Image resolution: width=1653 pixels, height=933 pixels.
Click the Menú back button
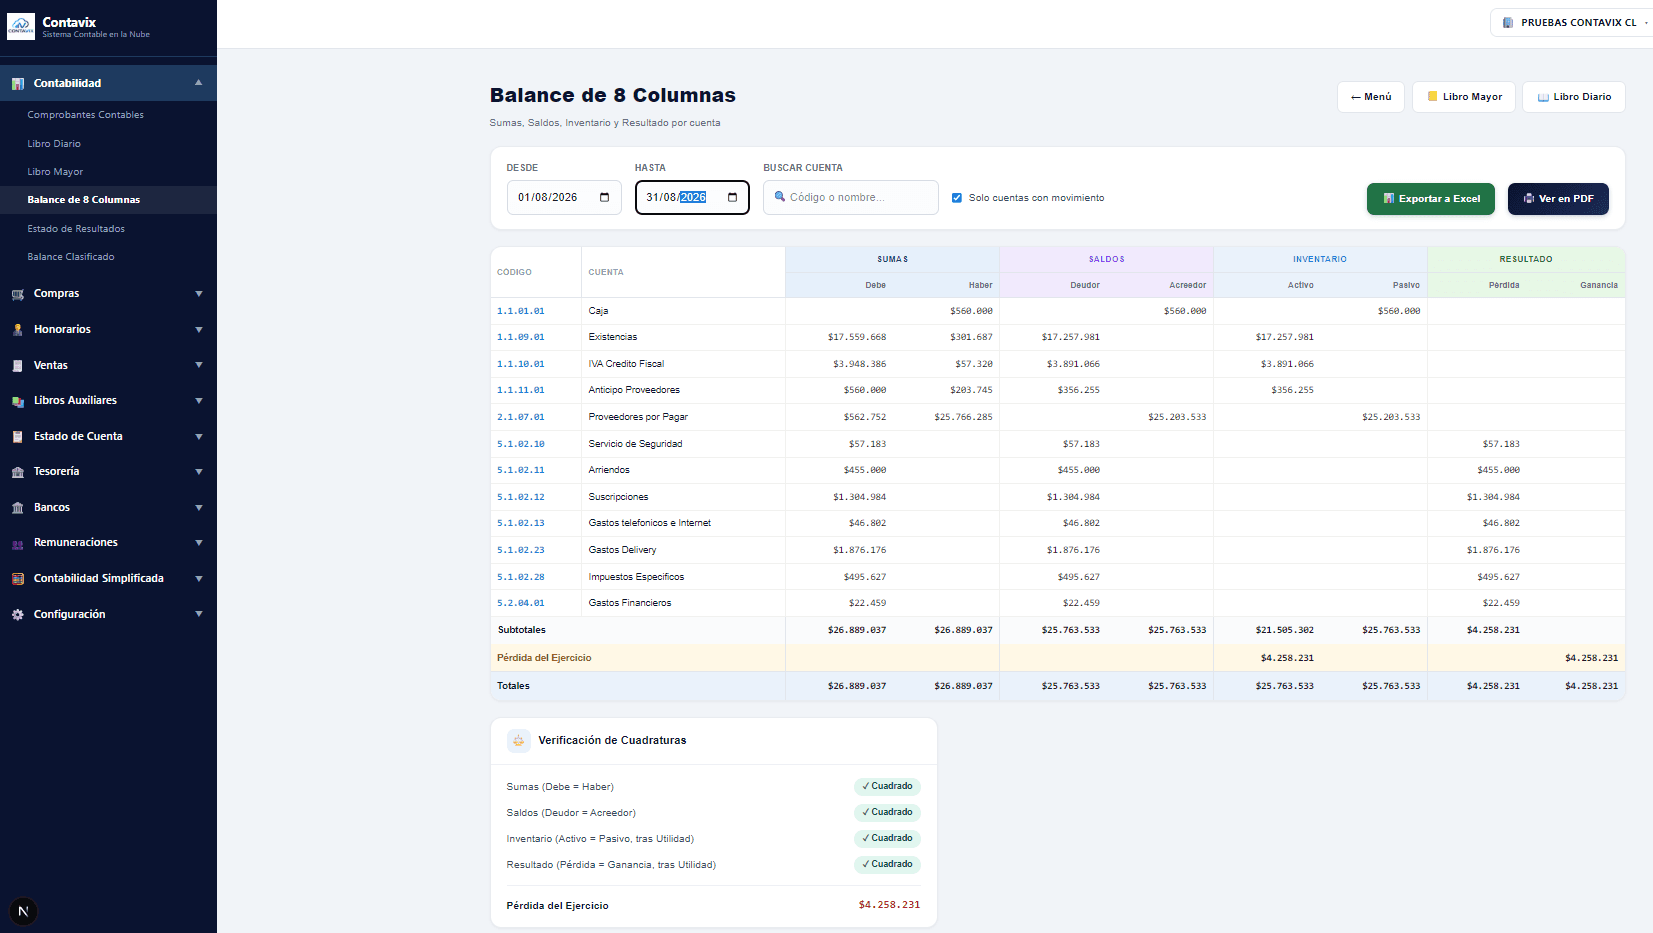click(1371, 97)
